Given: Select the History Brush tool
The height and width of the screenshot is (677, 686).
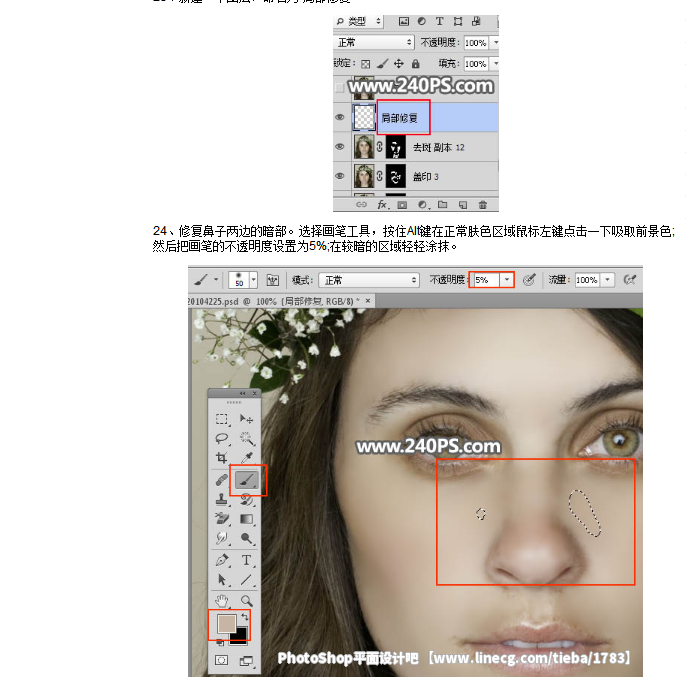Looking at the screenshot, I should [246, 499].
